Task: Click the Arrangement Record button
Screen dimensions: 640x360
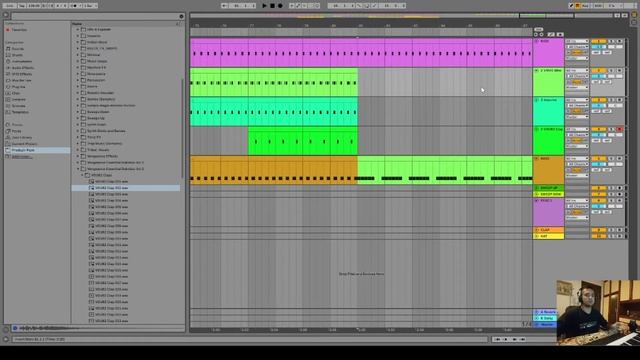Action: [280, 6]
